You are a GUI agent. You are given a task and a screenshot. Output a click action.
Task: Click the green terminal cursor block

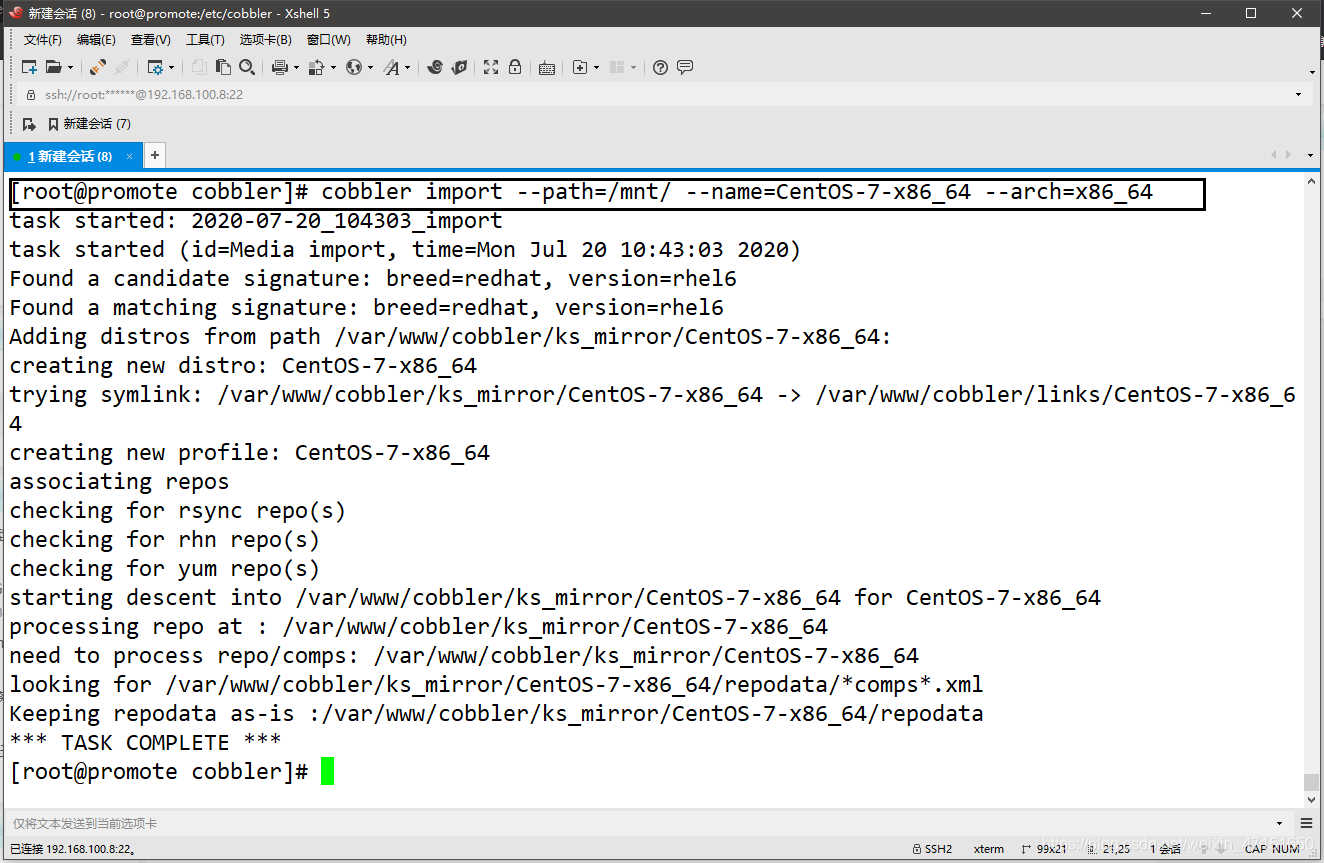327,772
